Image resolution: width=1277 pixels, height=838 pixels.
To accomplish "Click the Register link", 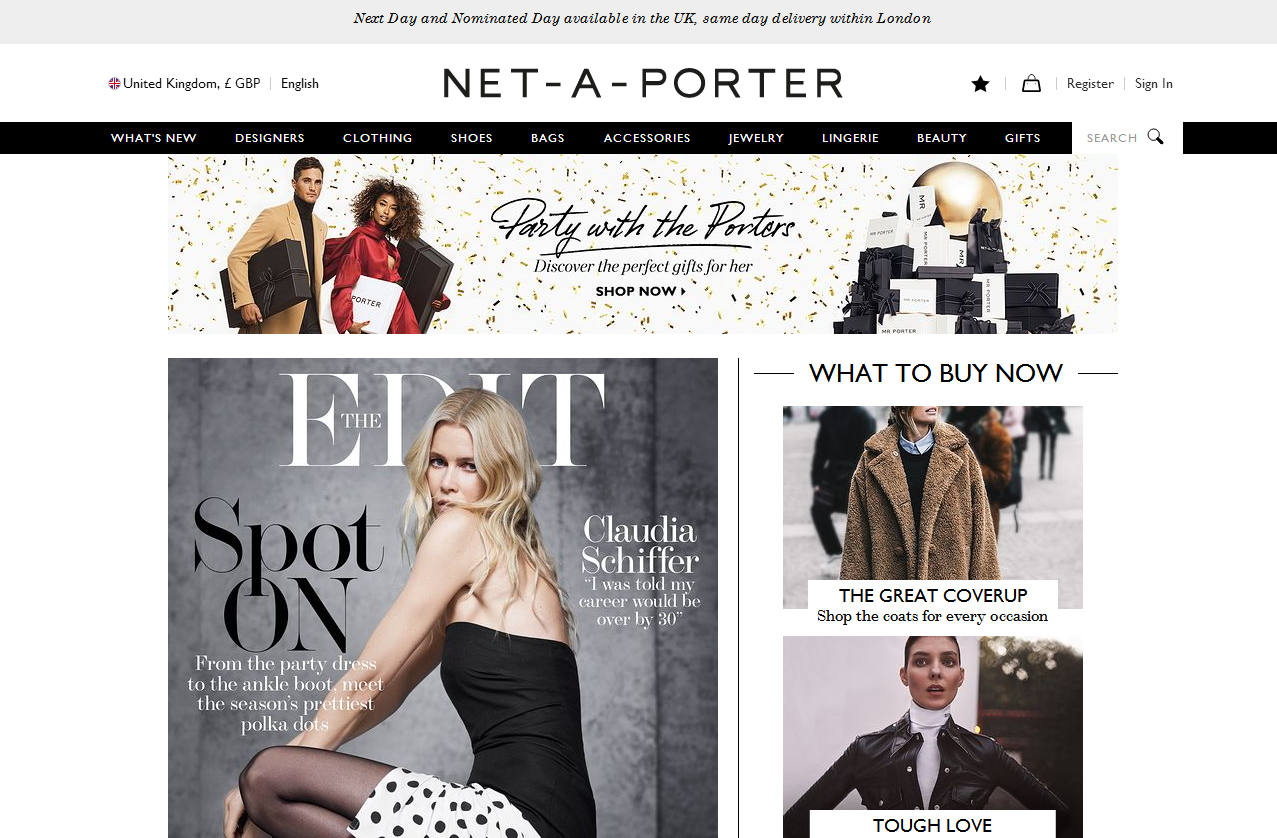I will pyautogui.click(x=1090, y=84).
